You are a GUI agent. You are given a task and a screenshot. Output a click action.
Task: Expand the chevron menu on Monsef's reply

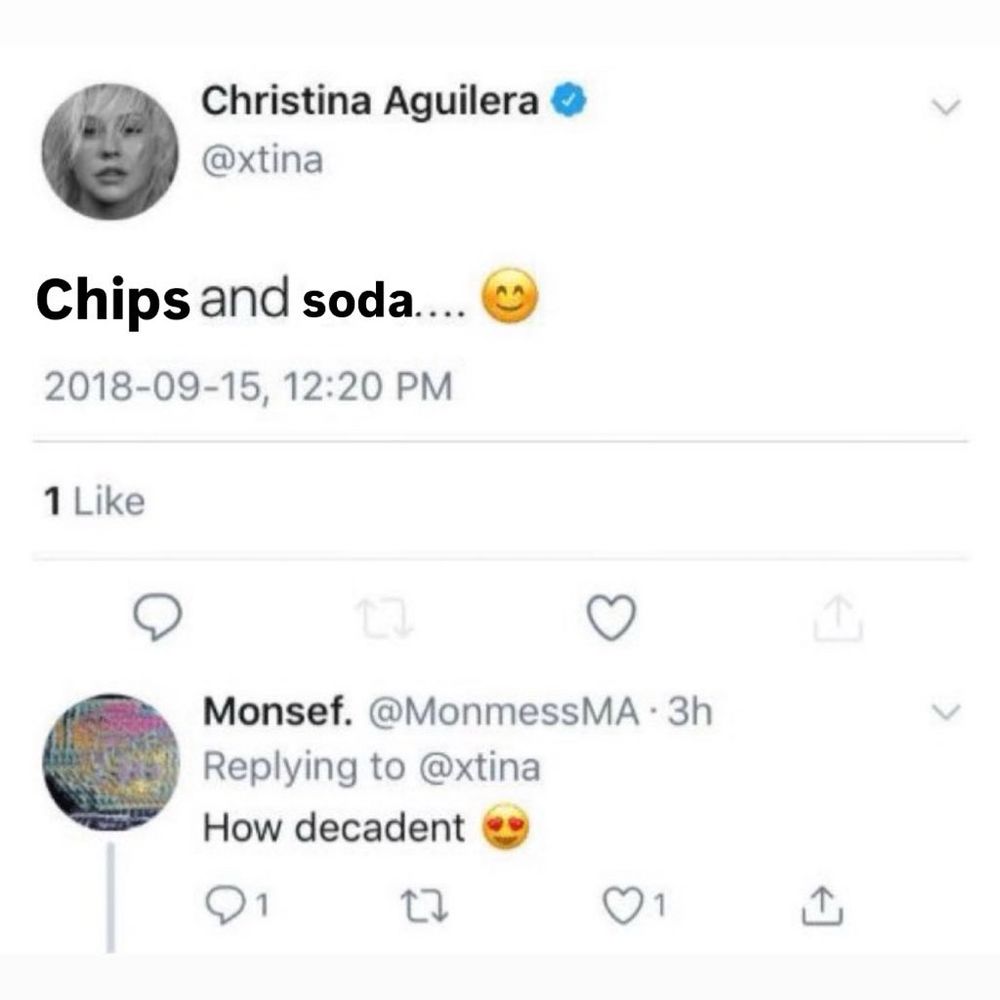pyautogui.click(x=945, y=711)
